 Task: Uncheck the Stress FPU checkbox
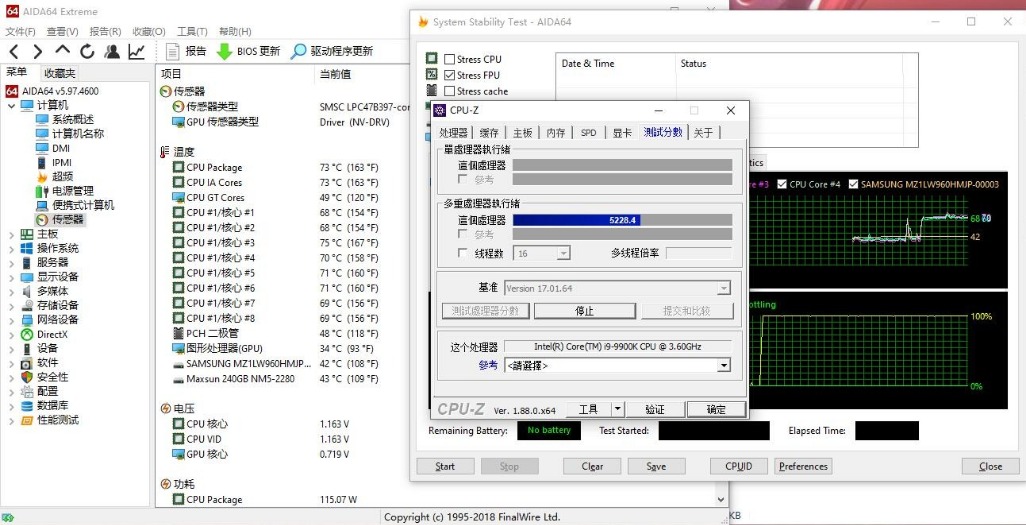(449, 75)
